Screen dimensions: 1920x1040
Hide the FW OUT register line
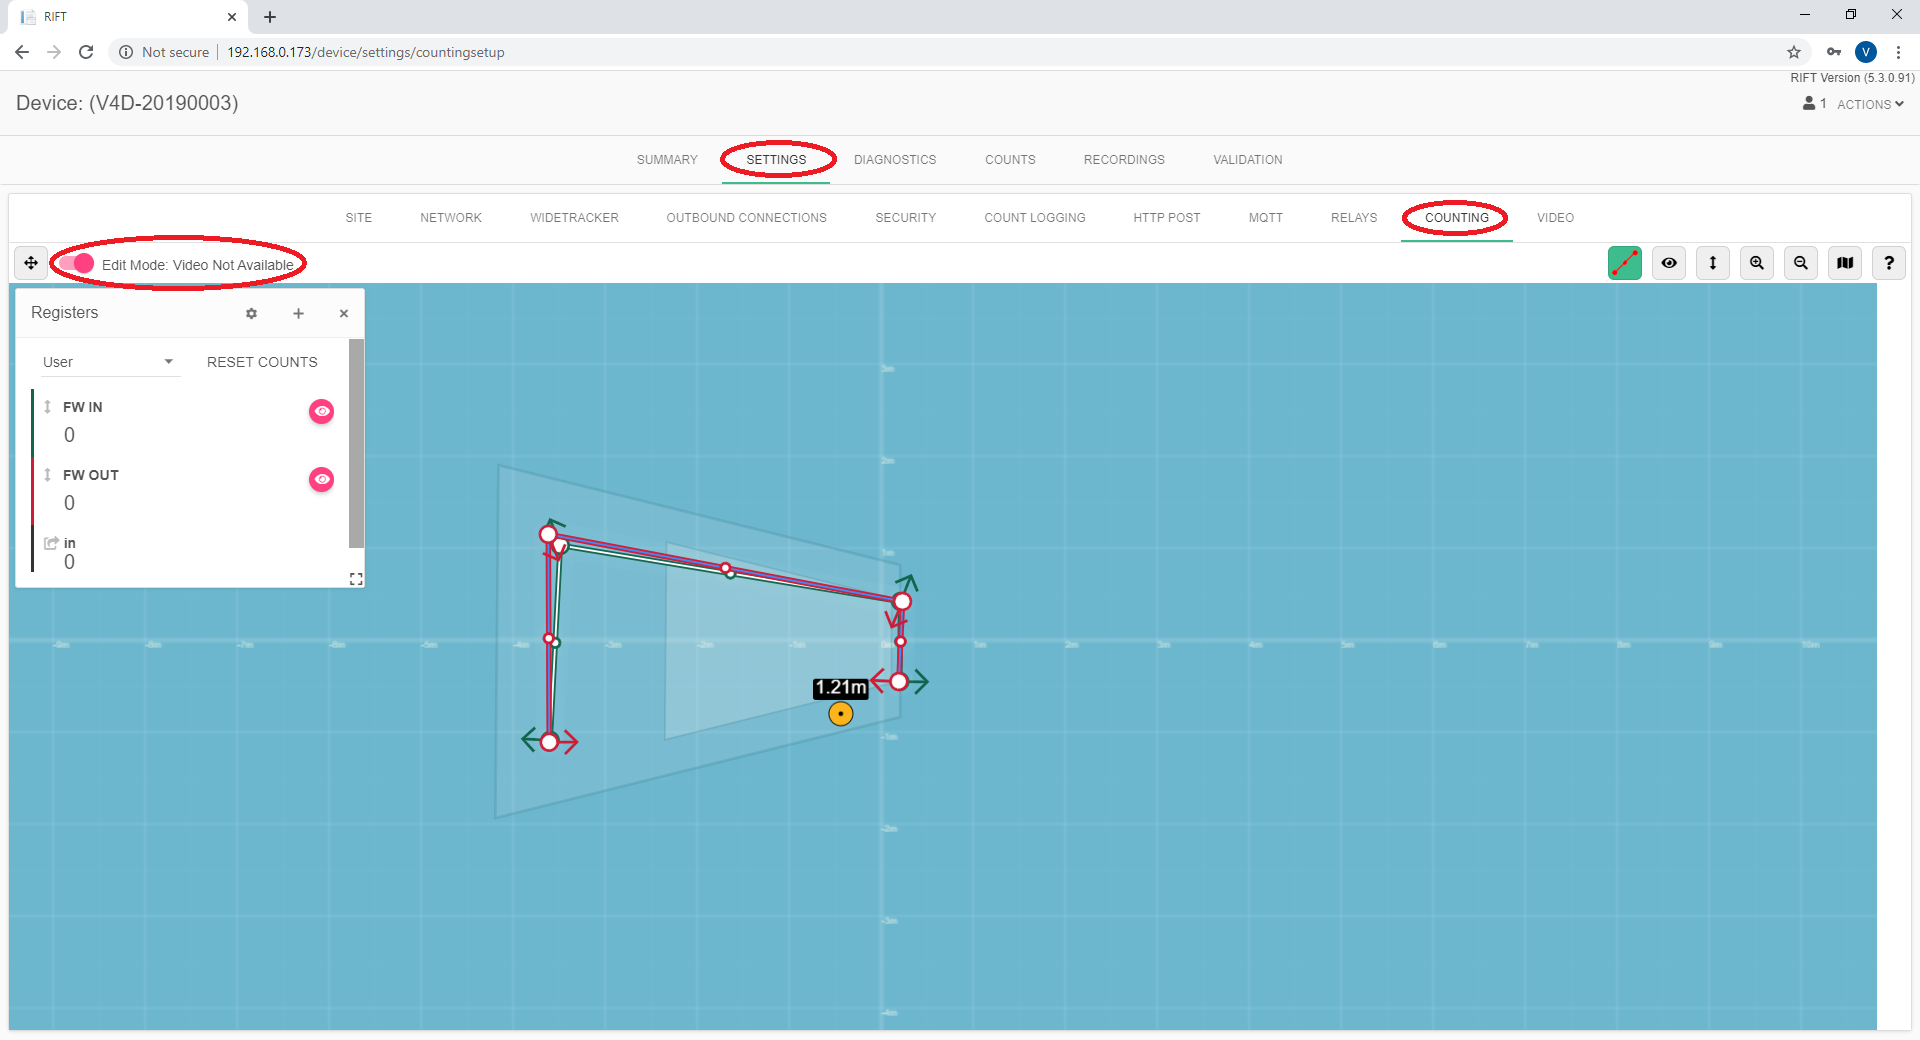[321, 479]
